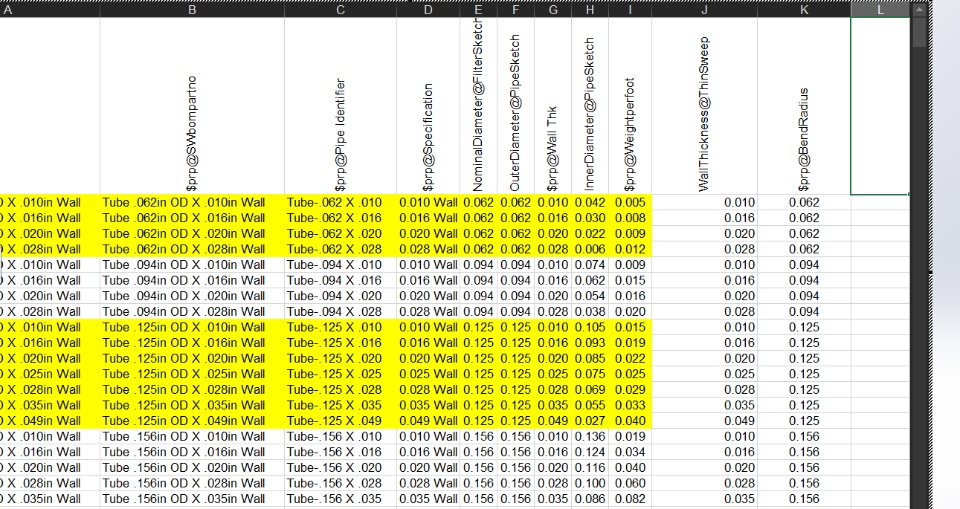960x509 pixels.
Task: Click the $prp@Specification header cell
Action: 428,106
